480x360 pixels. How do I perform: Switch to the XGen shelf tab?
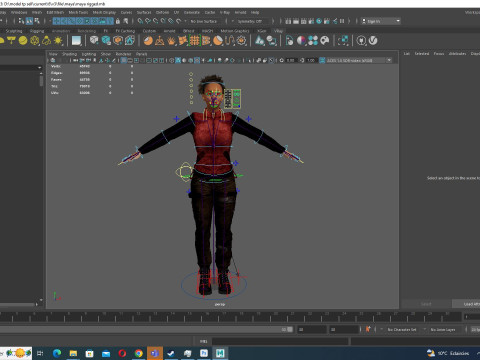[x=262, y=31]
